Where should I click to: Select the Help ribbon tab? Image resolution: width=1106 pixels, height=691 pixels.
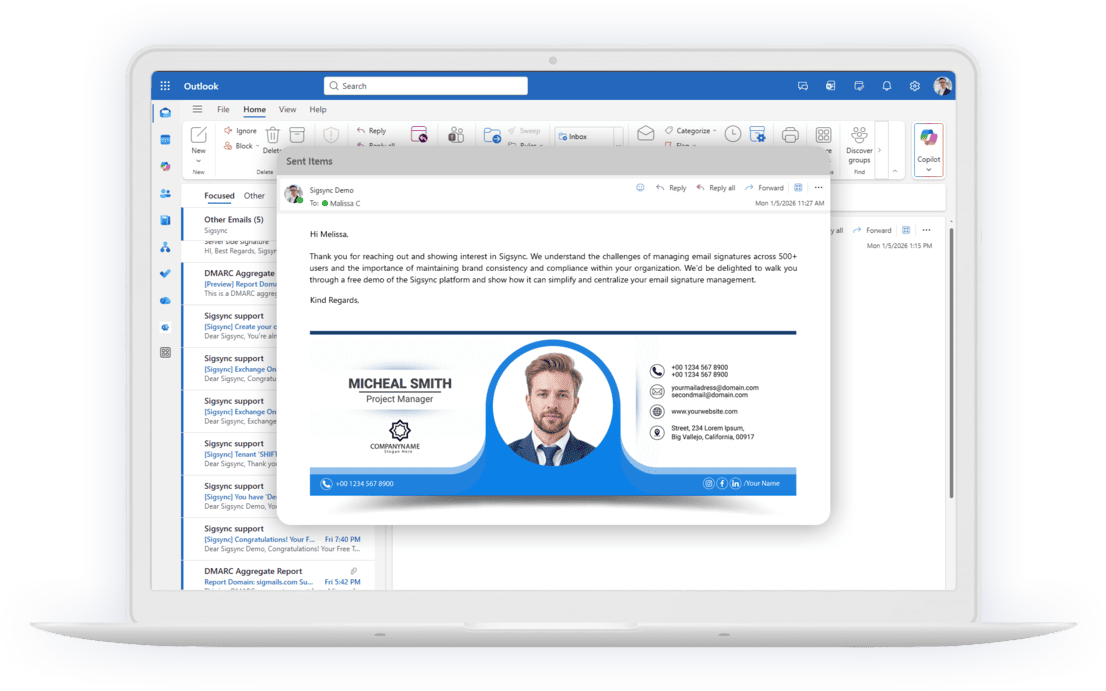click(318, 109)
